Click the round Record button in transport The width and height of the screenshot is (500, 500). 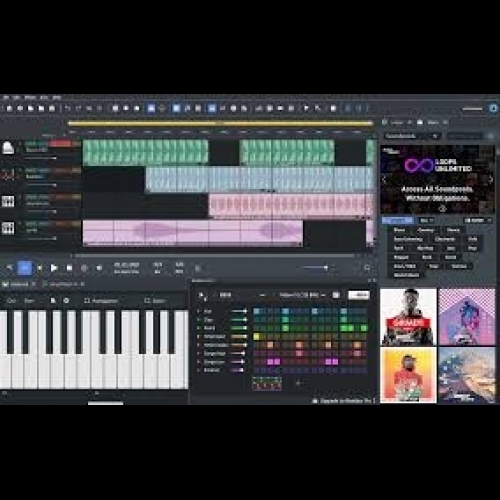(84, 268)
